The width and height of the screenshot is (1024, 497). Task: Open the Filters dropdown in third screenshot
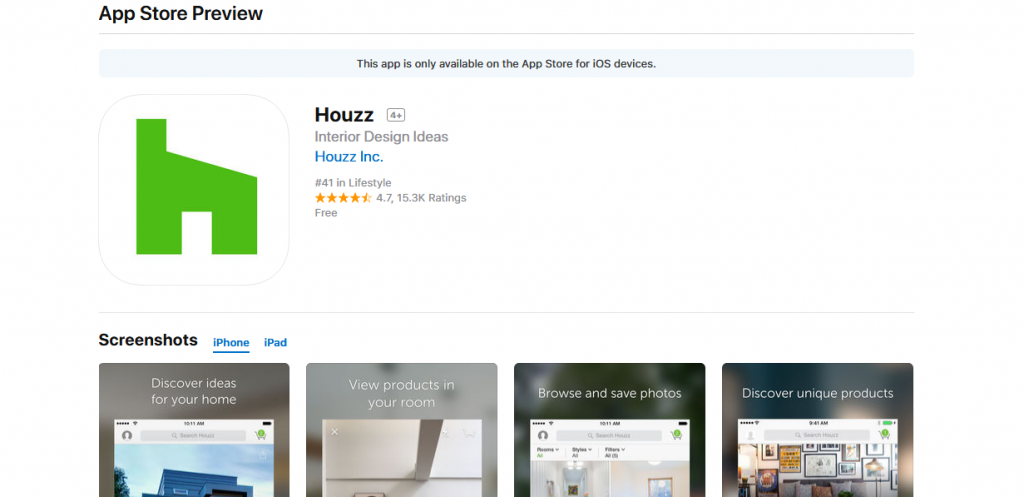point(615,452)
